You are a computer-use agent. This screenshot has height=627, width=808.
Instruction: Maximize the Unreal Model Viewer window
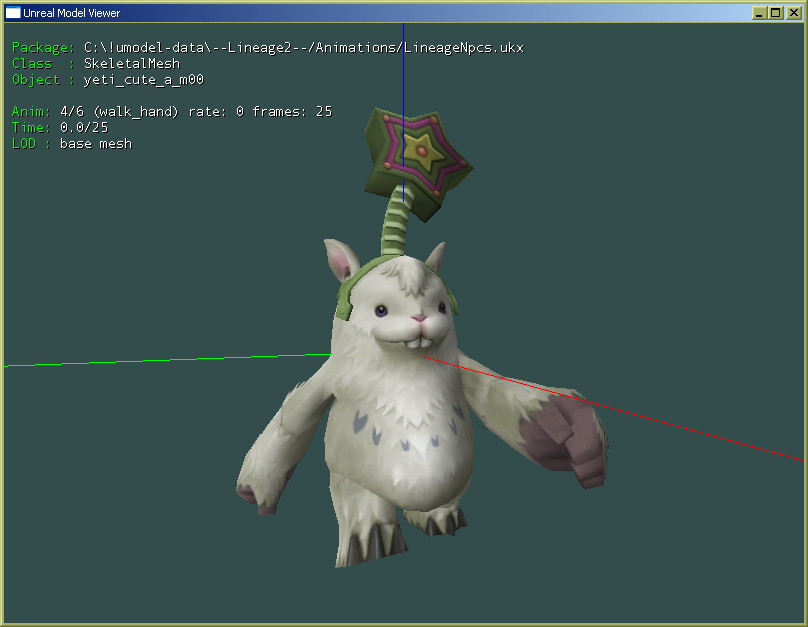click(x=775, y=13)
